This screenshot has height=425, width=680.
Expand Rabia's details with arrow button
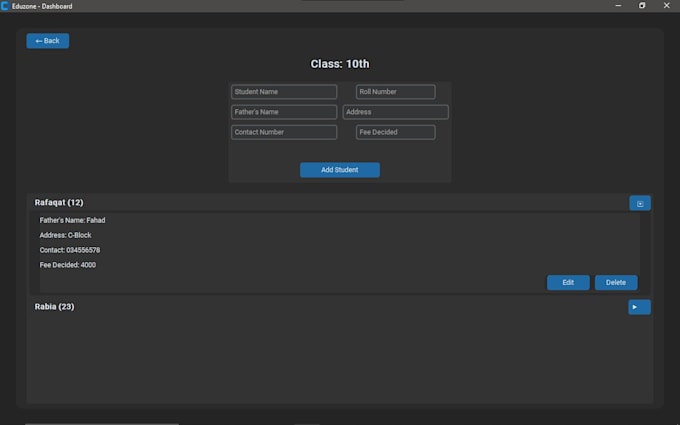(639, 307)
